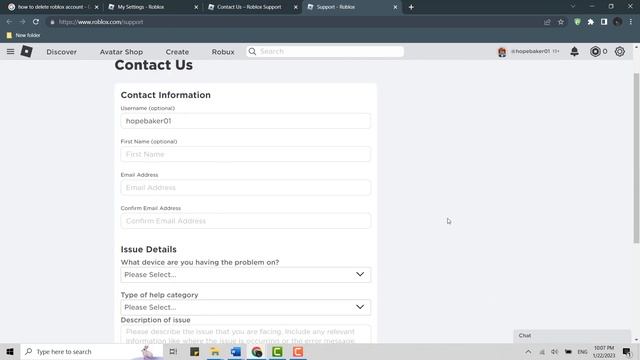Show hidden system tray icons
640x360 pixels.
tap(528, 351)
